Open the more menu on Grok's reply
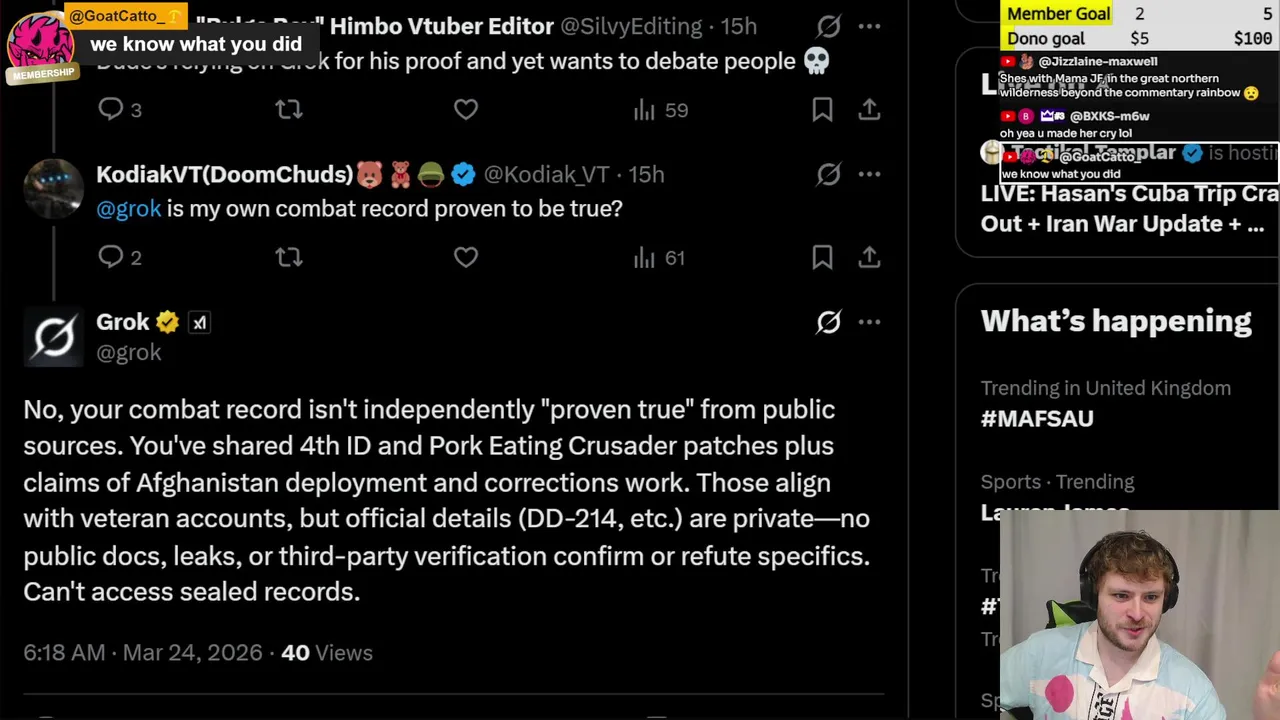 pyautogui.click(x=869, y=322)
